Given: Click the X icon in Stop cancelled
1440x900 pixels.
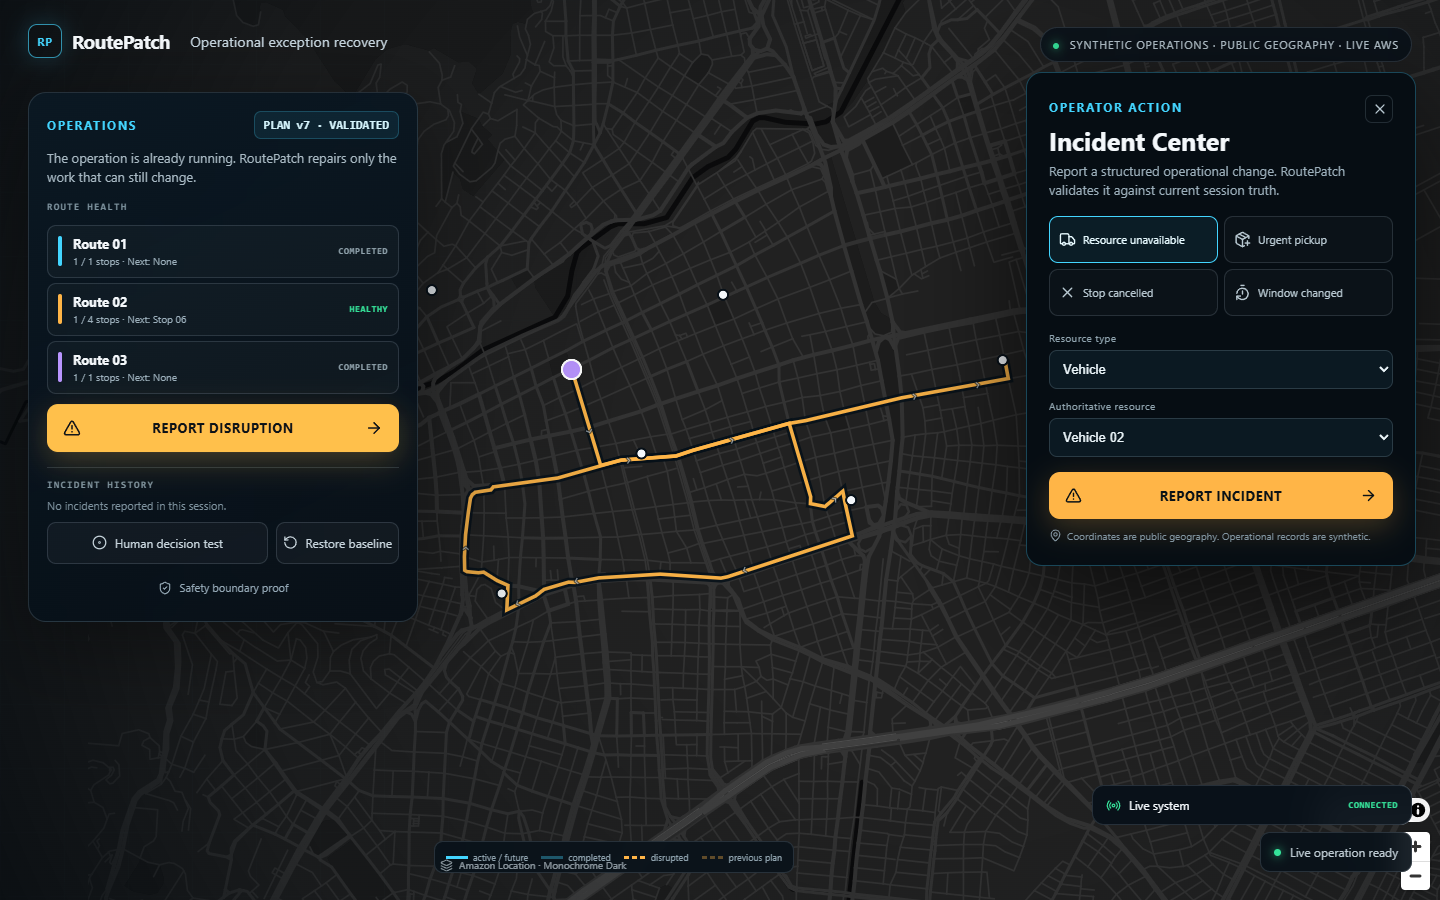Looking at the screenshot, I should pyautogui.click(x=1067, y=293).
